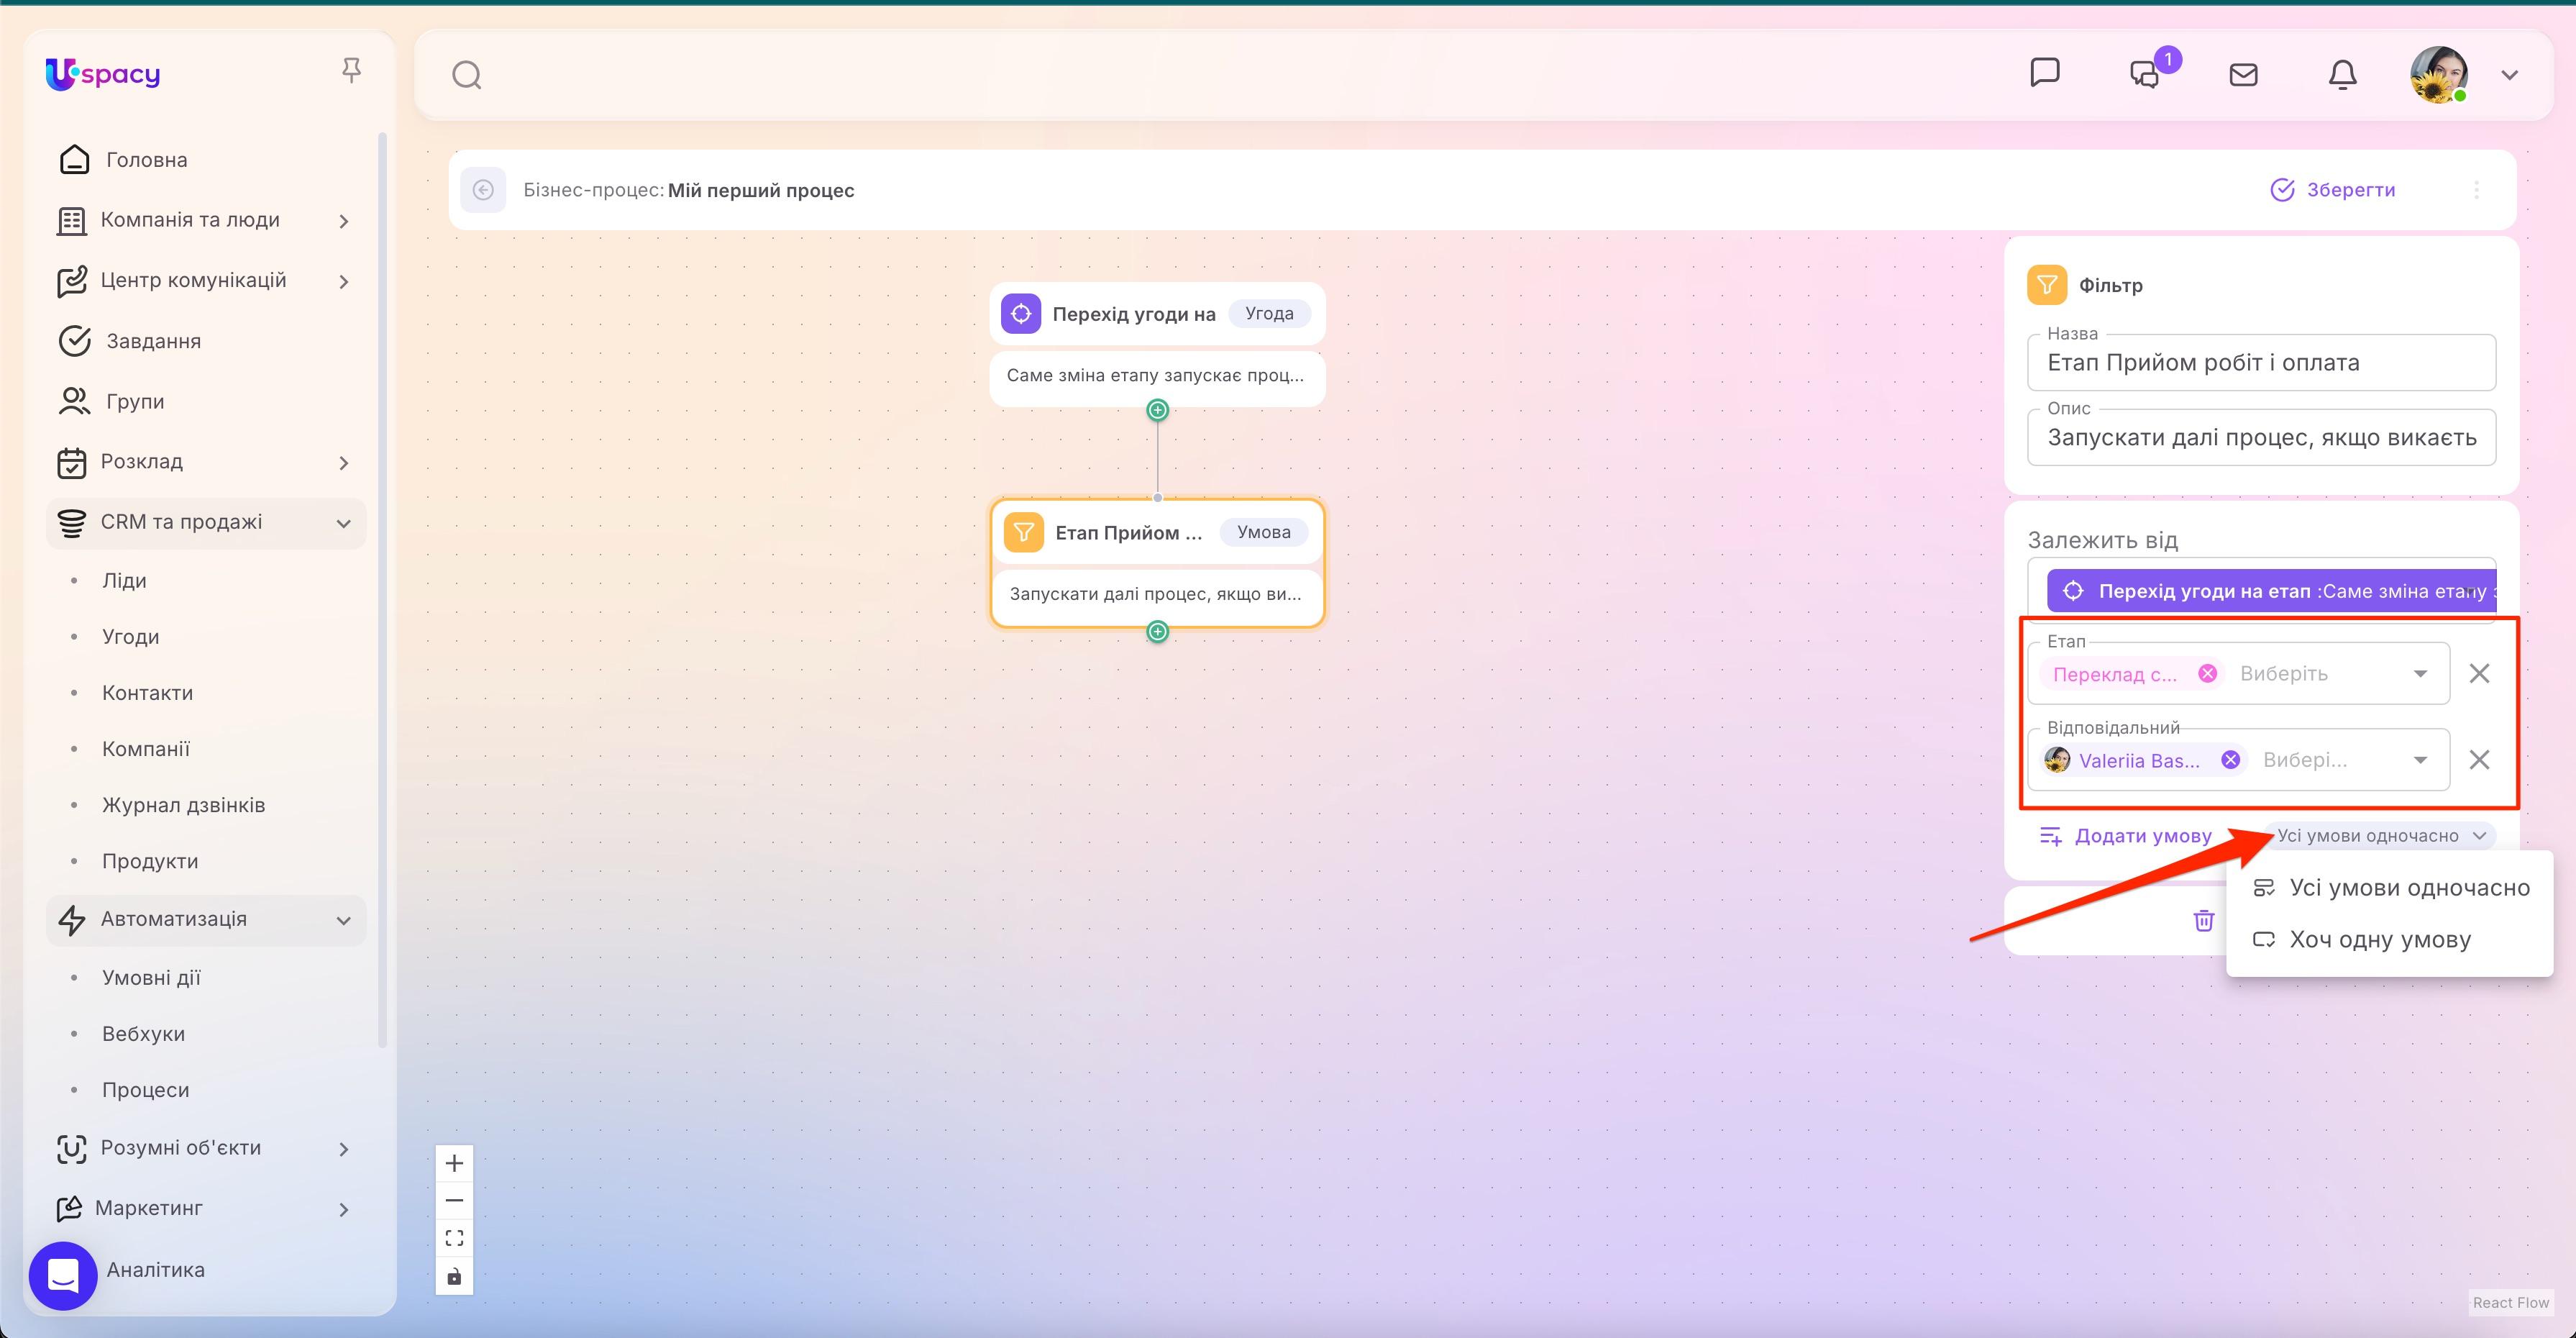This screenshot has height=1338, width=2576.
Task: Click the mail icon in the top bar
Action: coord(2243,74)
